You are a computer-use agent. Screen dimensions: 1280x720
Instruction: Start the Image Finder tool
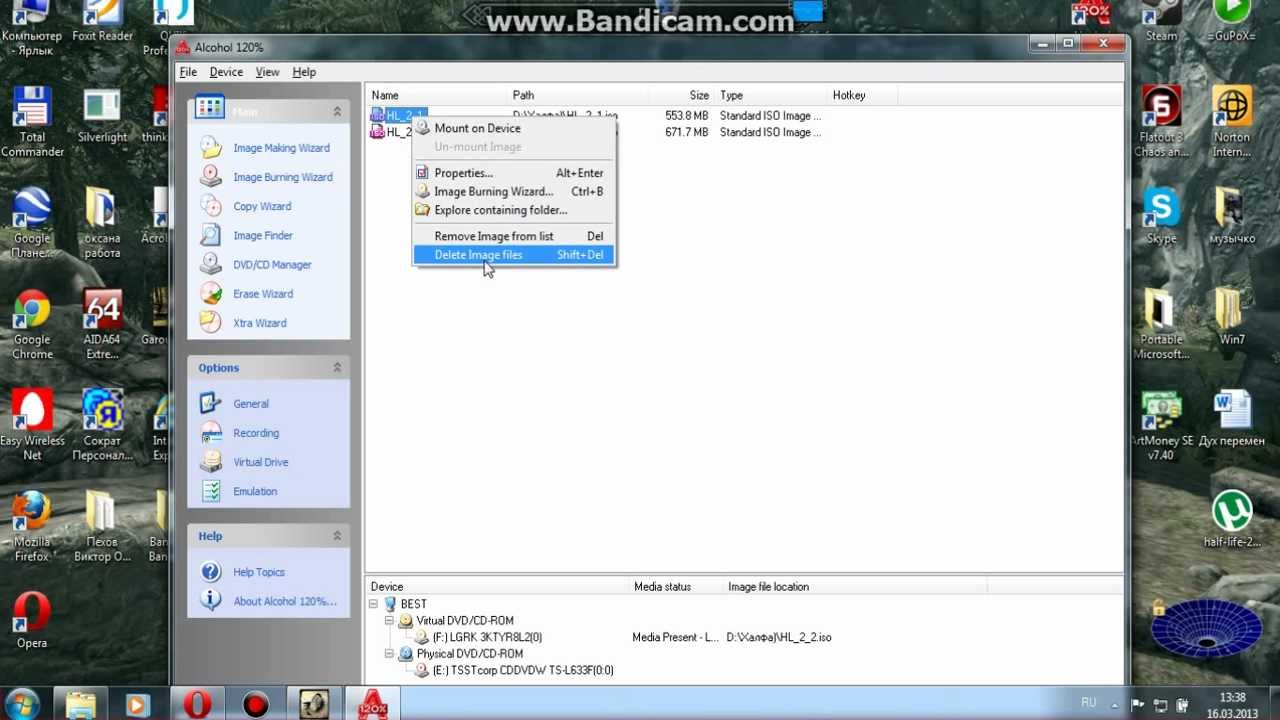click(263, 235)
